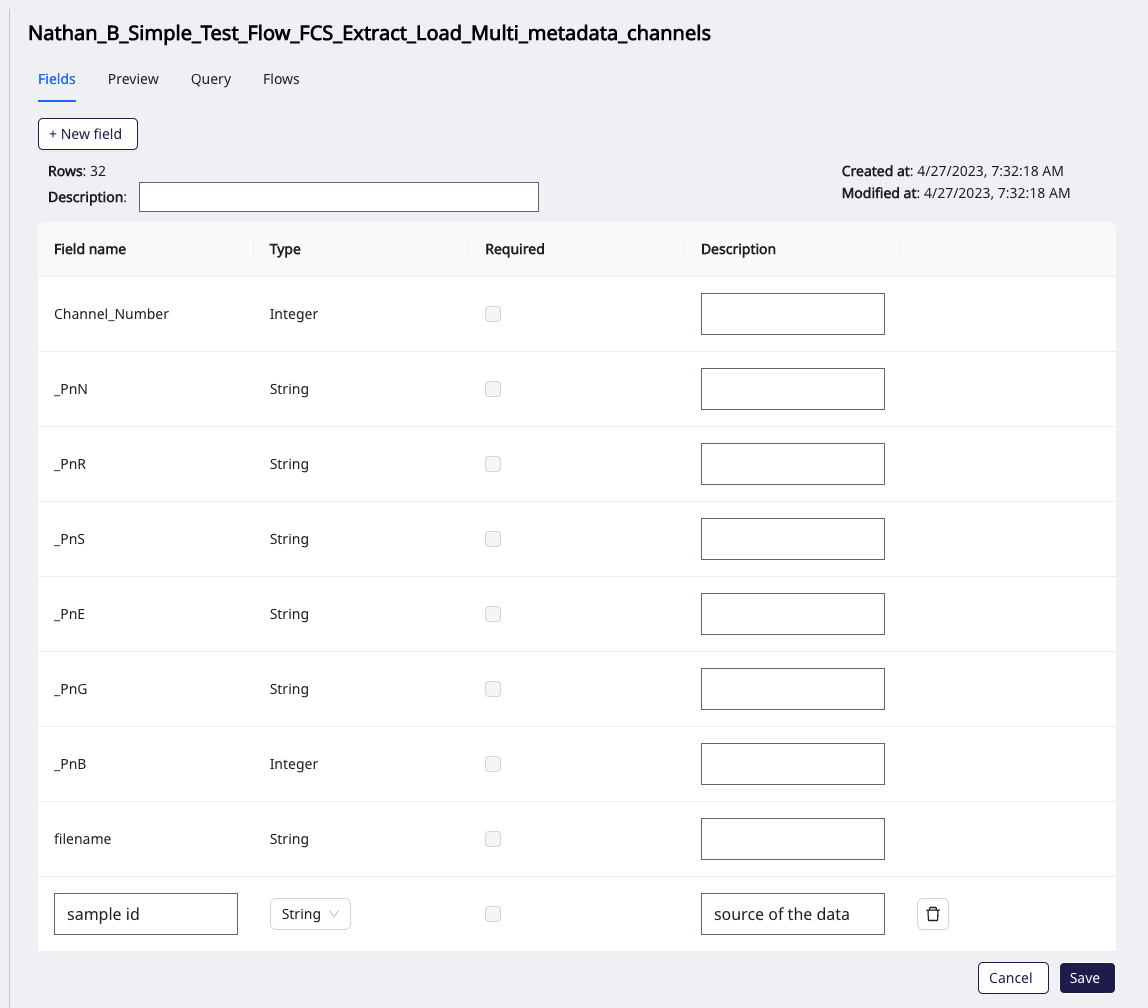The height and width of the screenshot is (1008, 1148).
Task: Select the Channel_Number field name
Action: [x=111, y=314]
